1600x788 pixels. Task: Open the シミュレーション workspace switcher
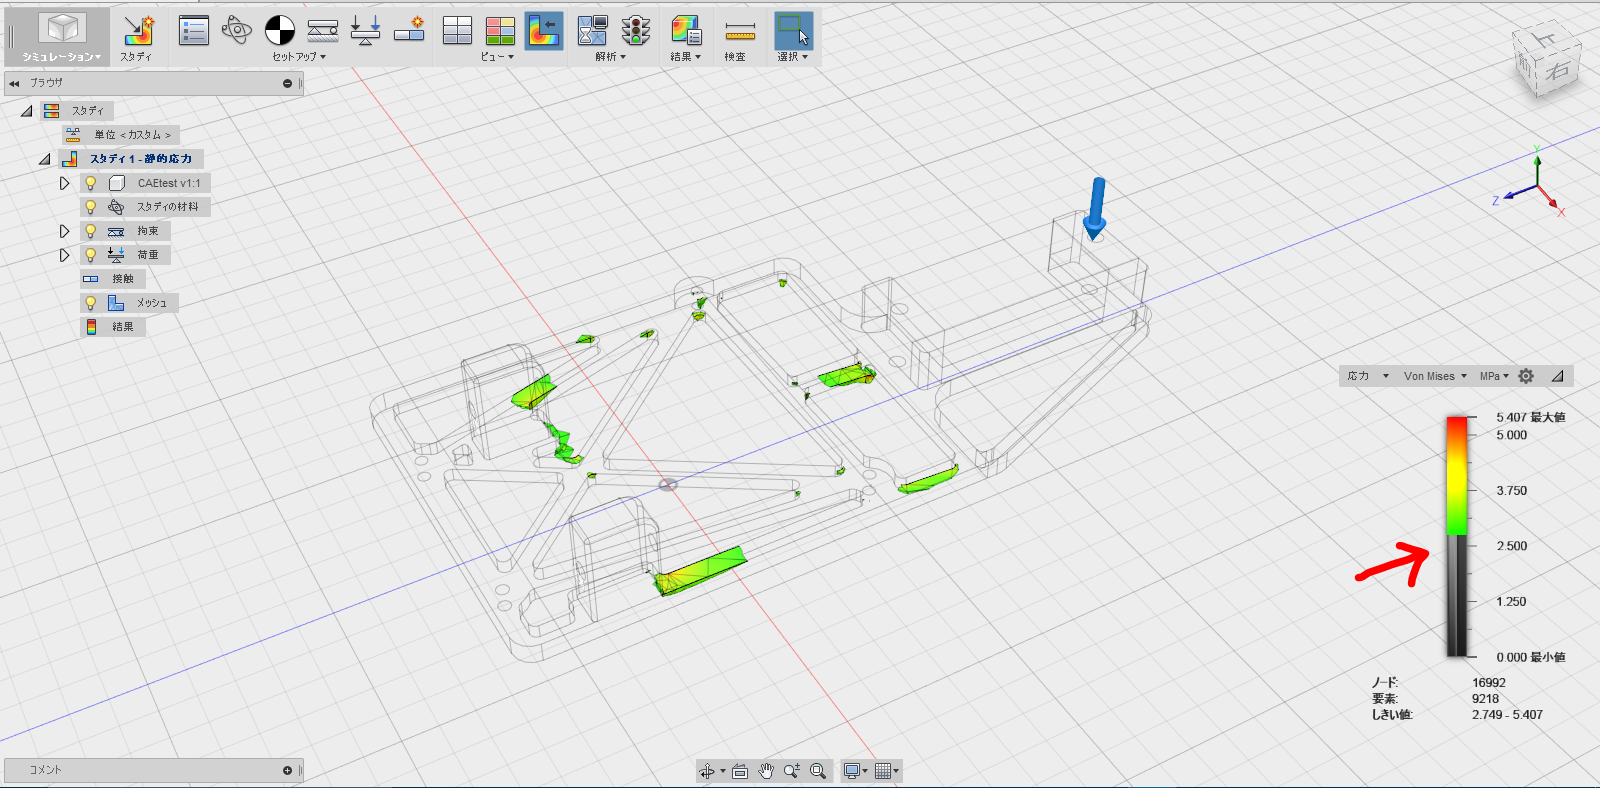(62, 37)
